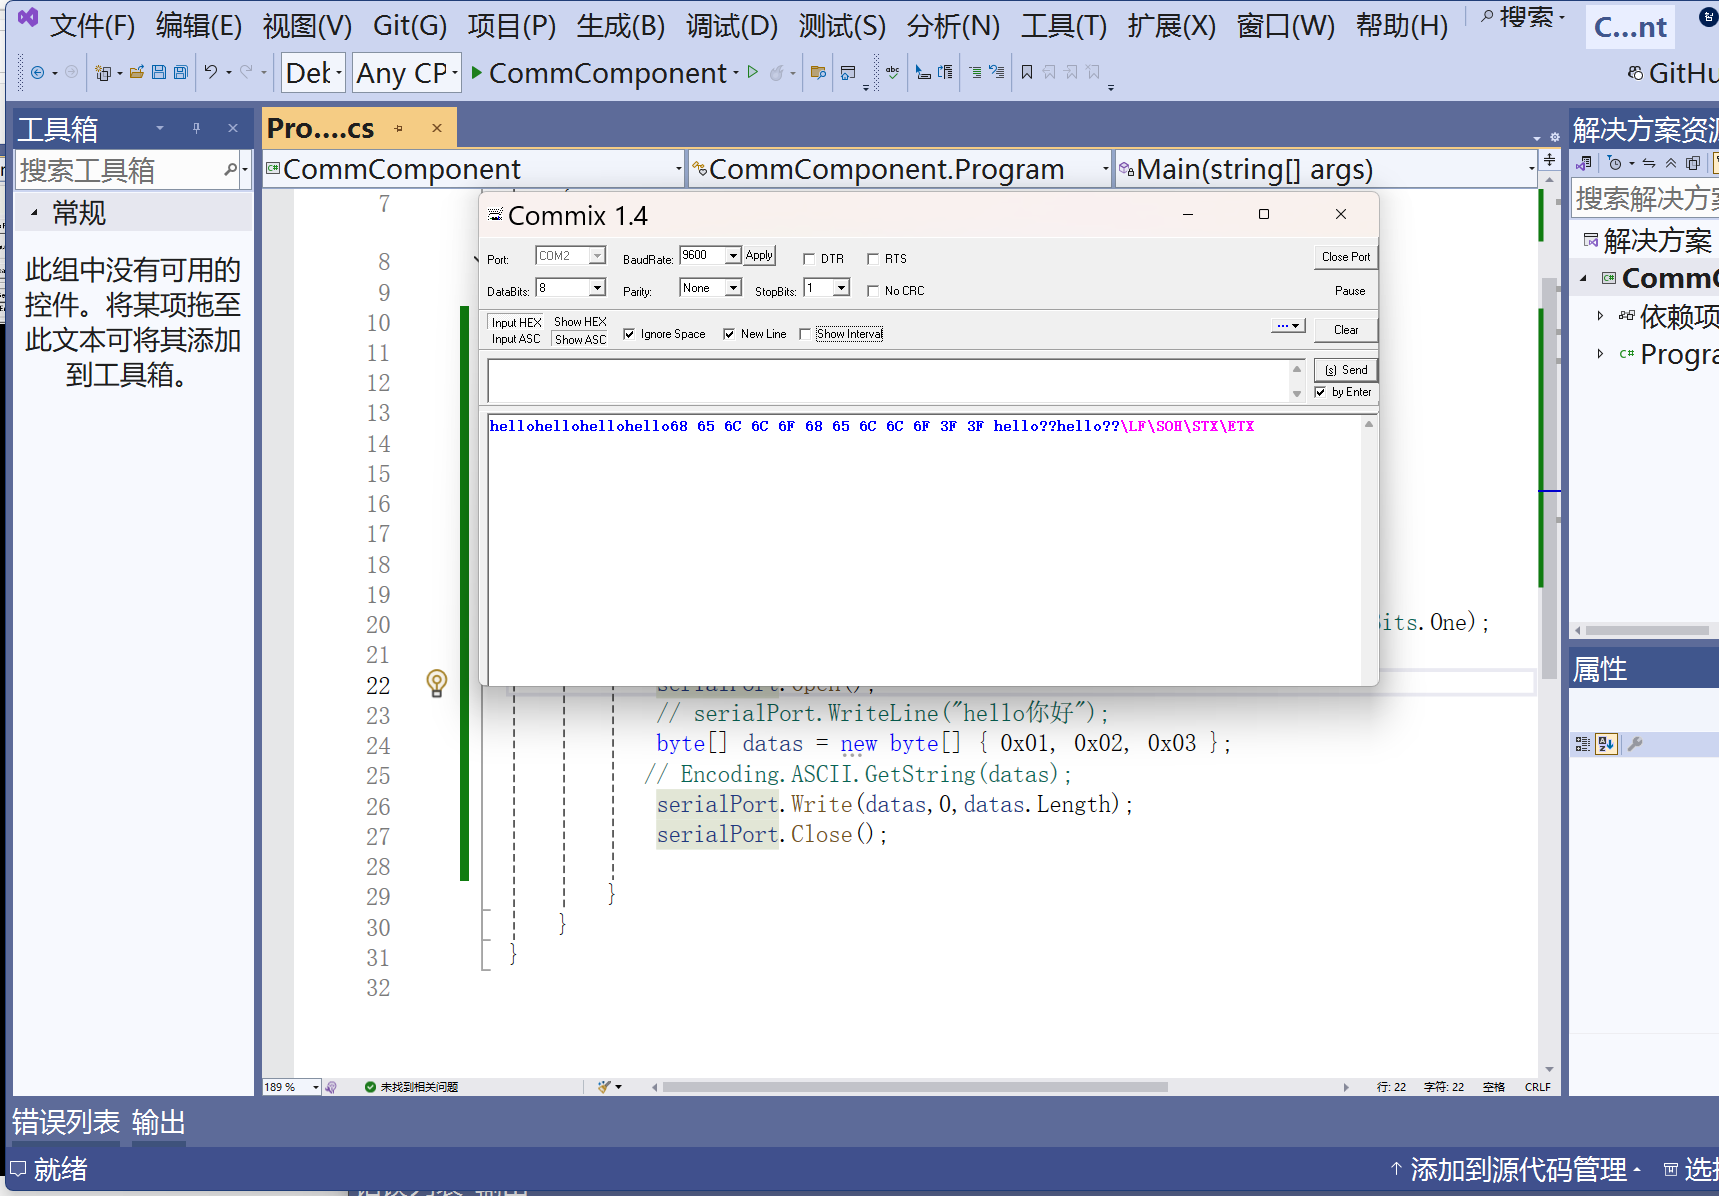Click the alphabetical sort icon in Properties panel
This screenshot has width=1719, height=1196.
click(1606, 744)
